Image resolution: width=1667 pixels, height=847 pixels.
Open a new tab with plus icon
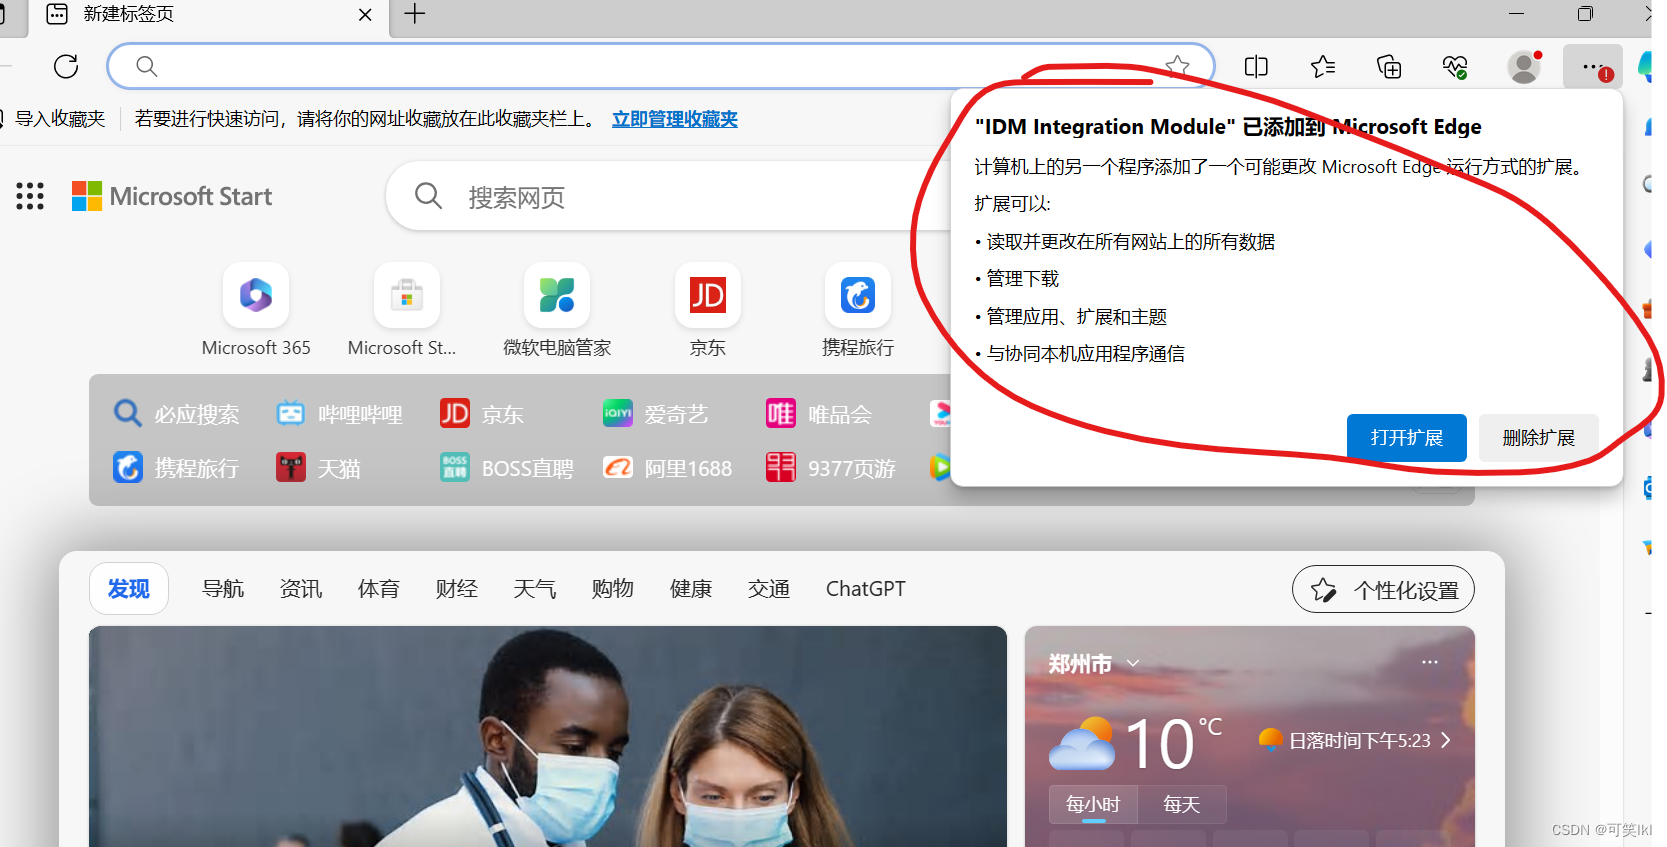pyautogui.click(x=415, y=14)
